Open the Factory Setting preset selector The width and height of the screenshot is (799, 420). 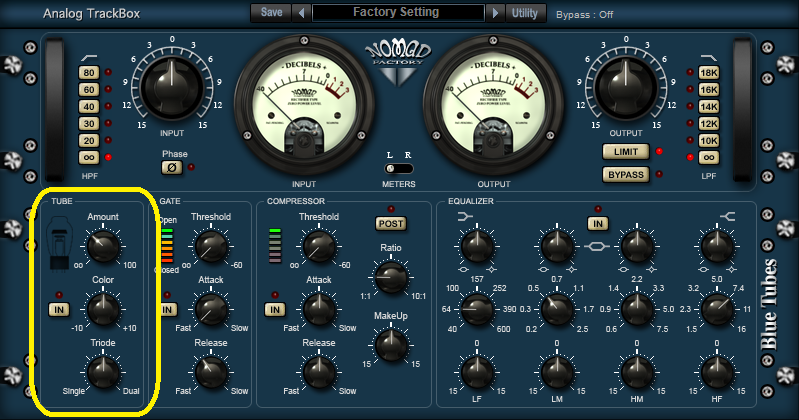398,13
